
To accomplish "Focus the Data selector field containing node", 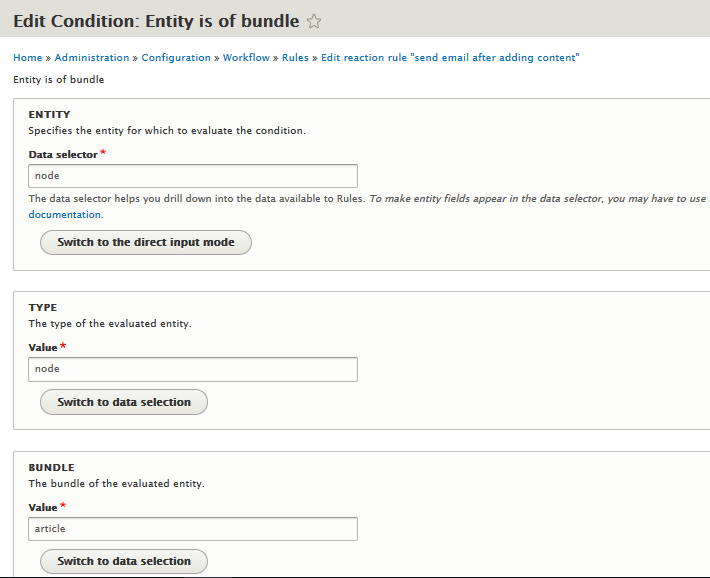I will tap(193, 176).
